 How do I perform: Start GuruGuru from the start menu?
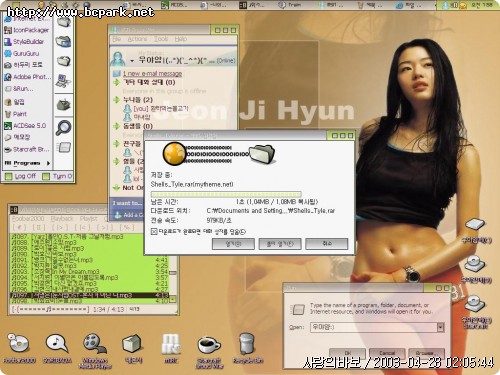point(22,53)
